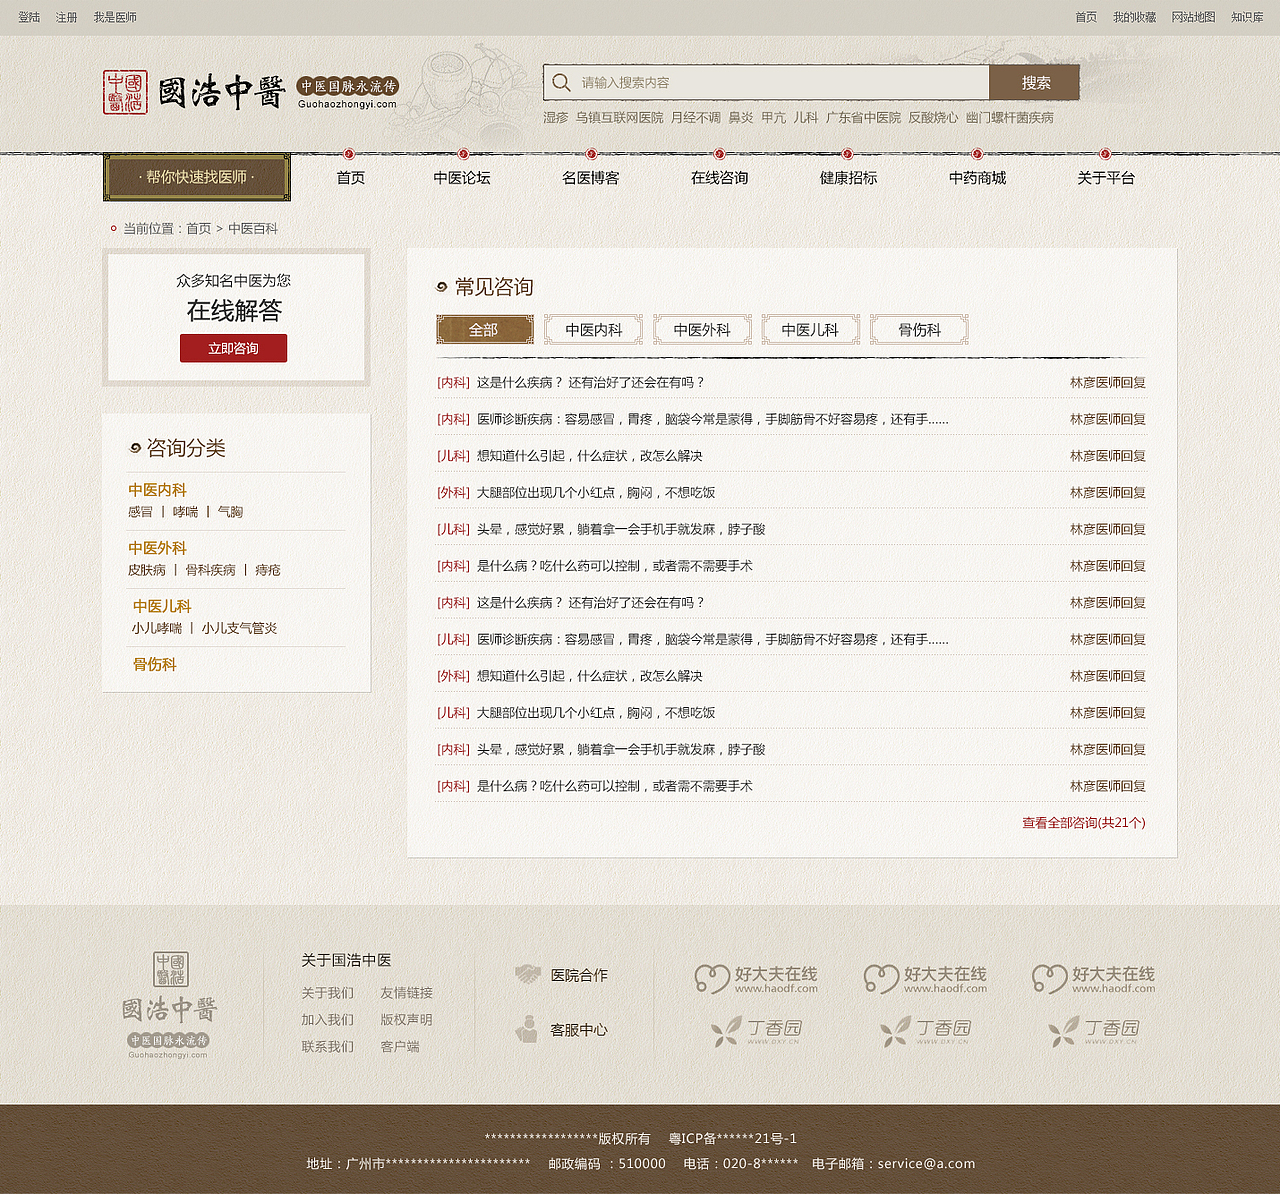Click footer 加入我们 link
This screenshot has width=1280, height=1194.
click(x=327, y=1020)
